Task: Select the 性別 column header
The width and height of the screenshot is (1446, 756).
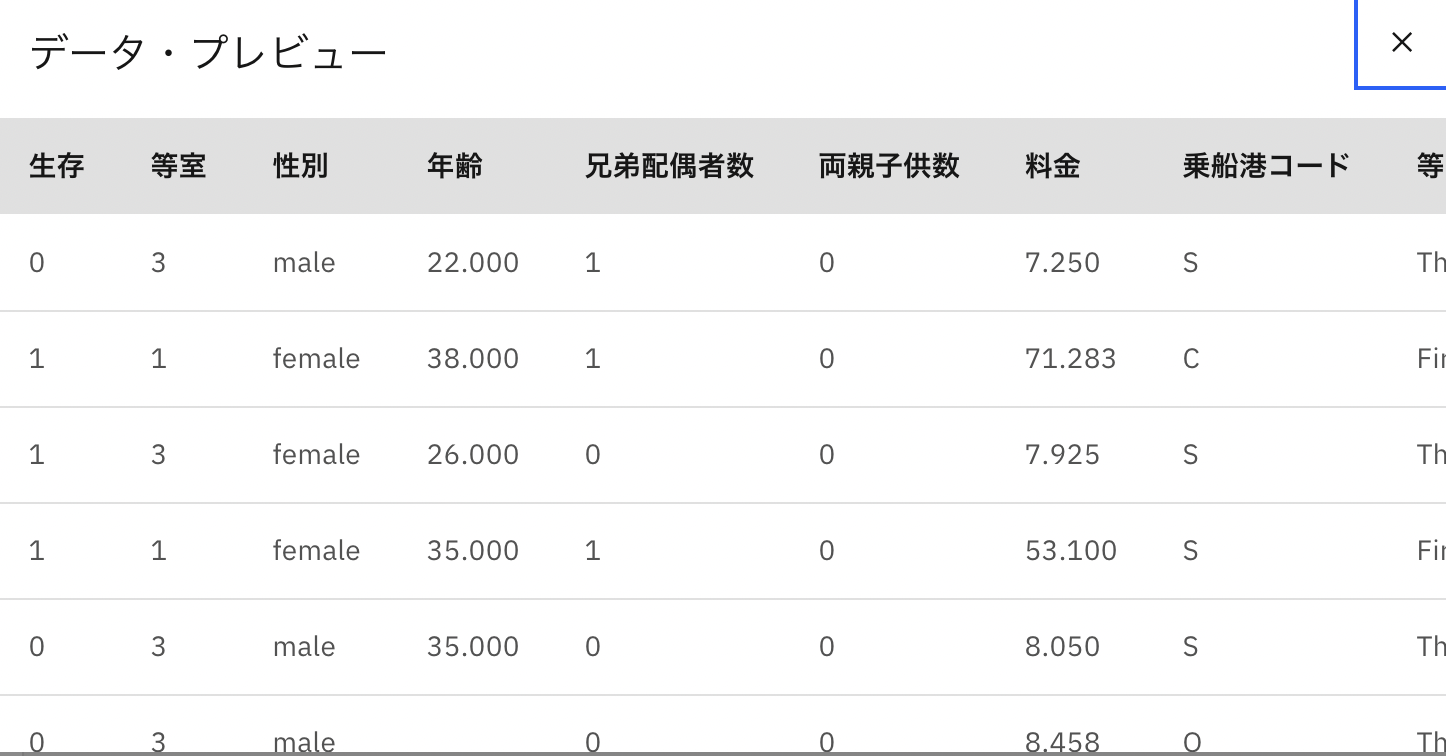Action: coord(298,166)
